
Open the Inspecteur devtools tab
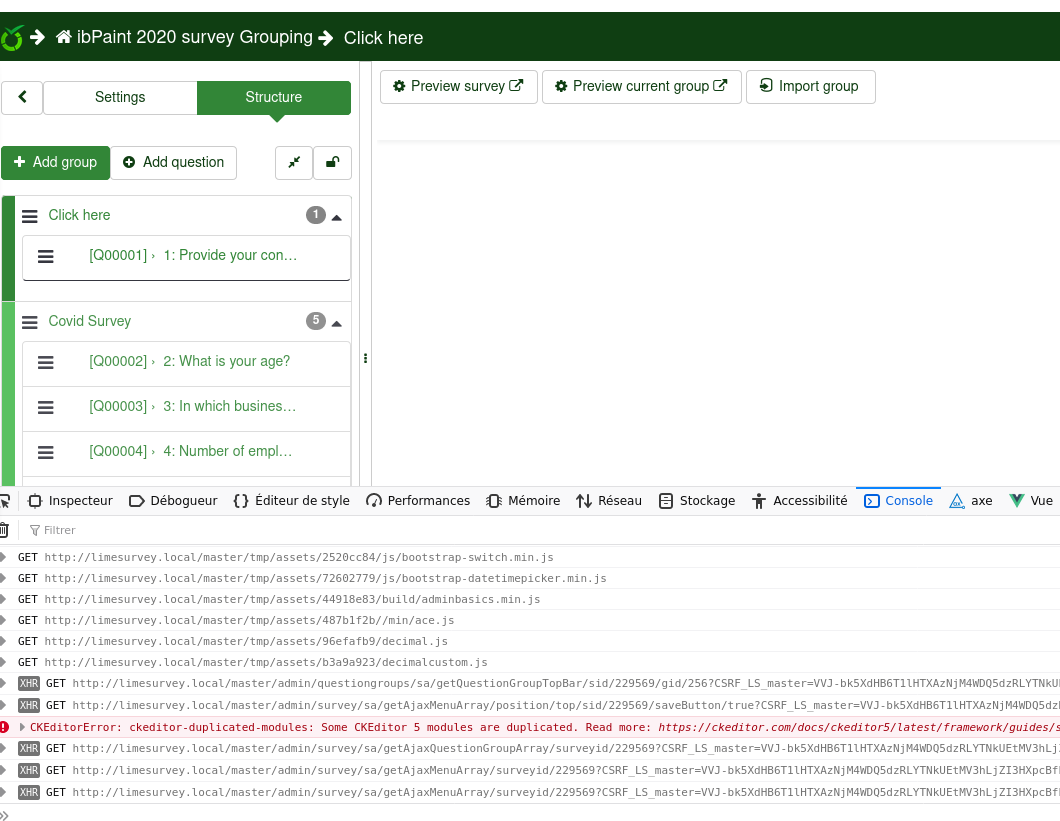coord(70,501)
